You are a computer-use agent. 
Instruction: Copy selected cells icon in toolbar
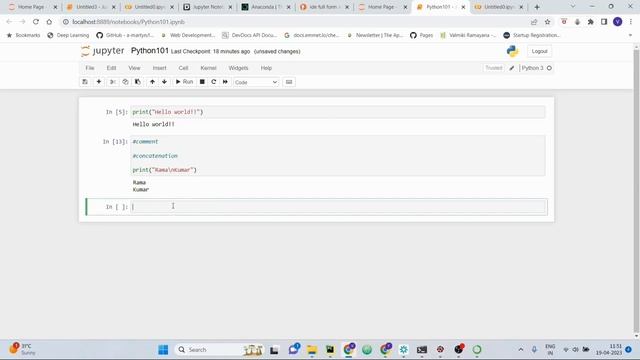click(x=125, y=82)
